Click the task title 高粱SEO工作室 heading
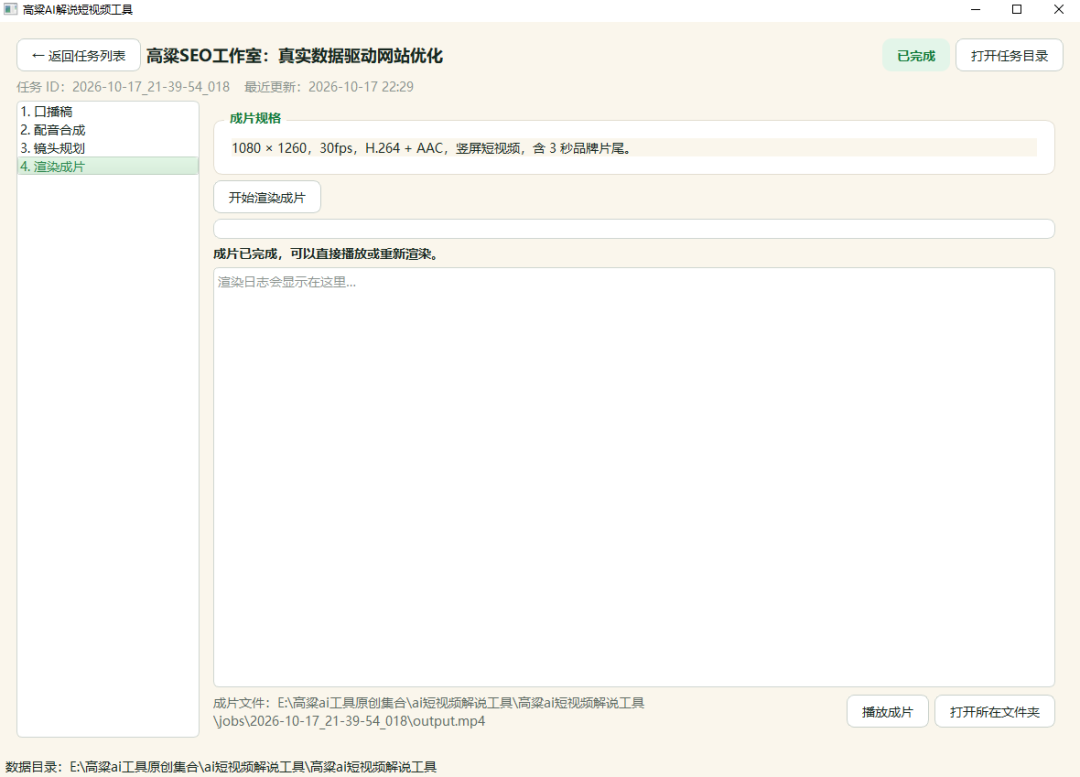 coord(294,55)
